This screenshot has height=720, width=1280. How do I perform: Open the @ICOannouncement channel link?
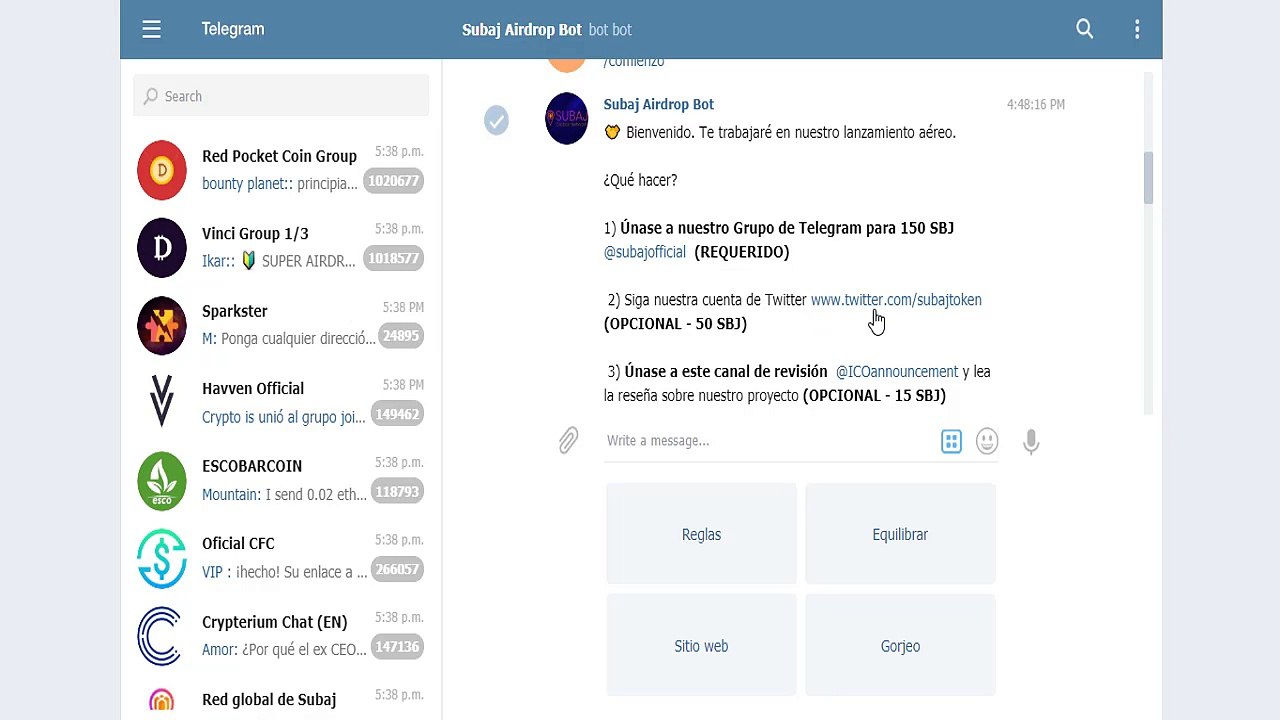point(897,372)
